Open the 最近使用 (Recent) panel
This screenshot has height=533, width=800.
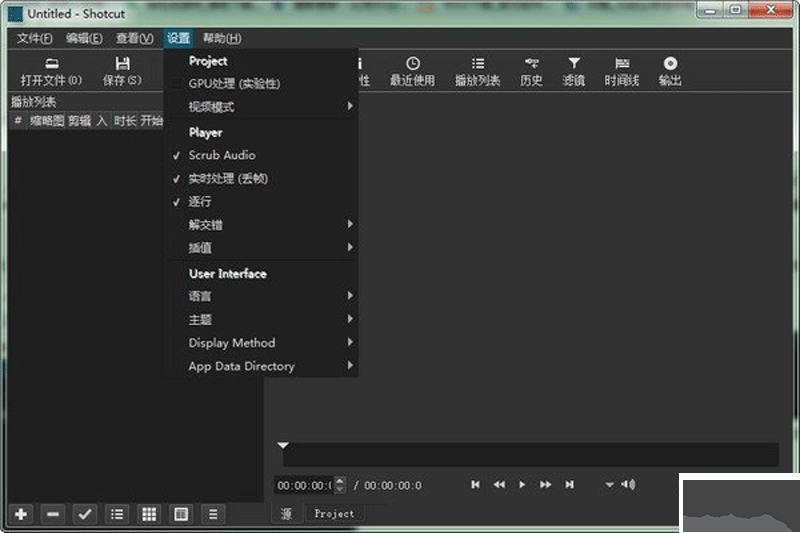point(412,71)
